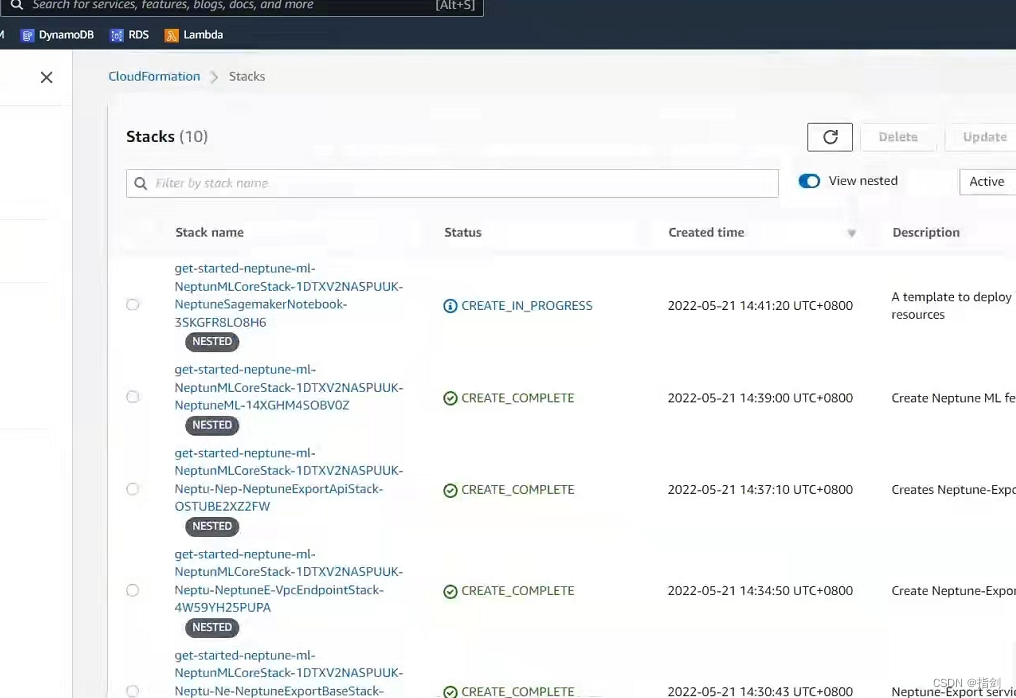Toggle the View nested switch
The width and height of the screenshot is (1016, 698).
pyautogui.click(x=809, y=181)
